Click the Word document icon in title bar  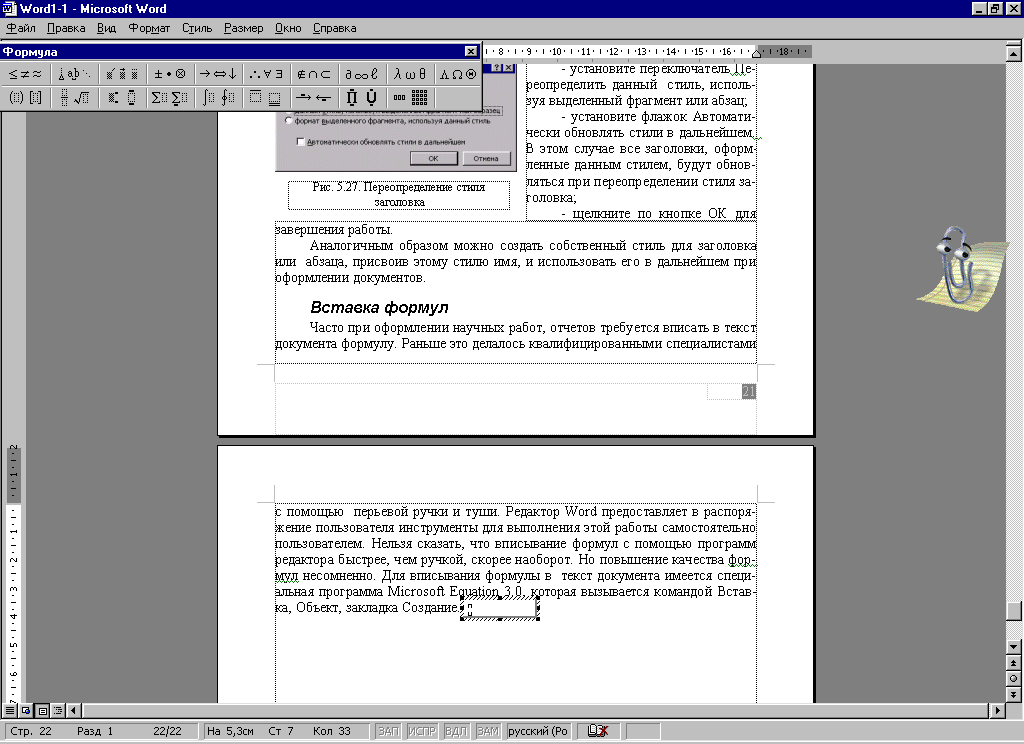[9, 8]
